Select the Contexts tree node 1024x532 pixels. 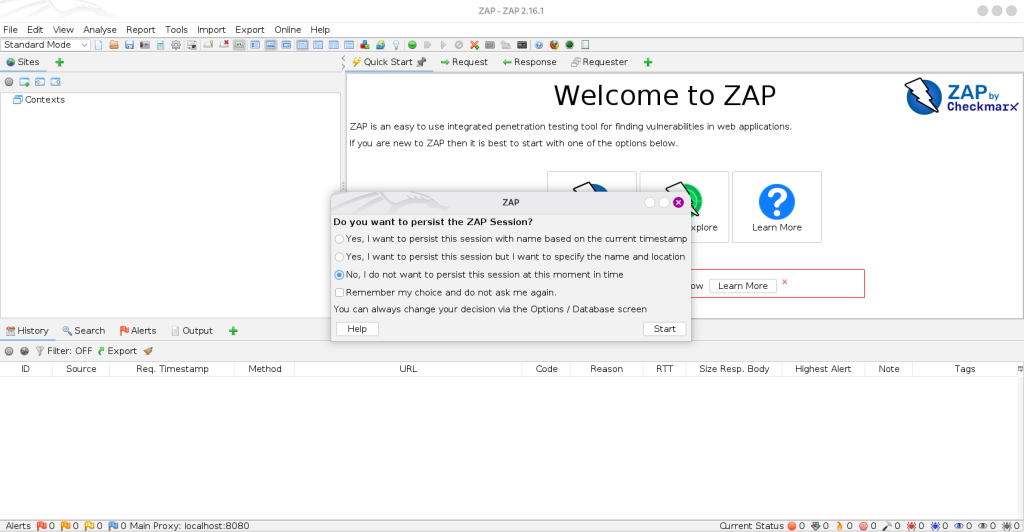39,100
